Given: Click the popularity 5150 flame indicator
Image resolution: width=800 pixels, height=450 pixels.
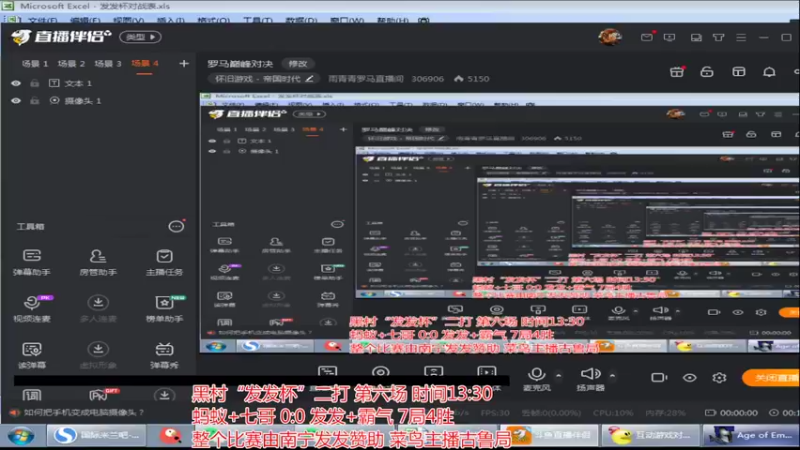Looking at the screenshot, I should 471,79.
